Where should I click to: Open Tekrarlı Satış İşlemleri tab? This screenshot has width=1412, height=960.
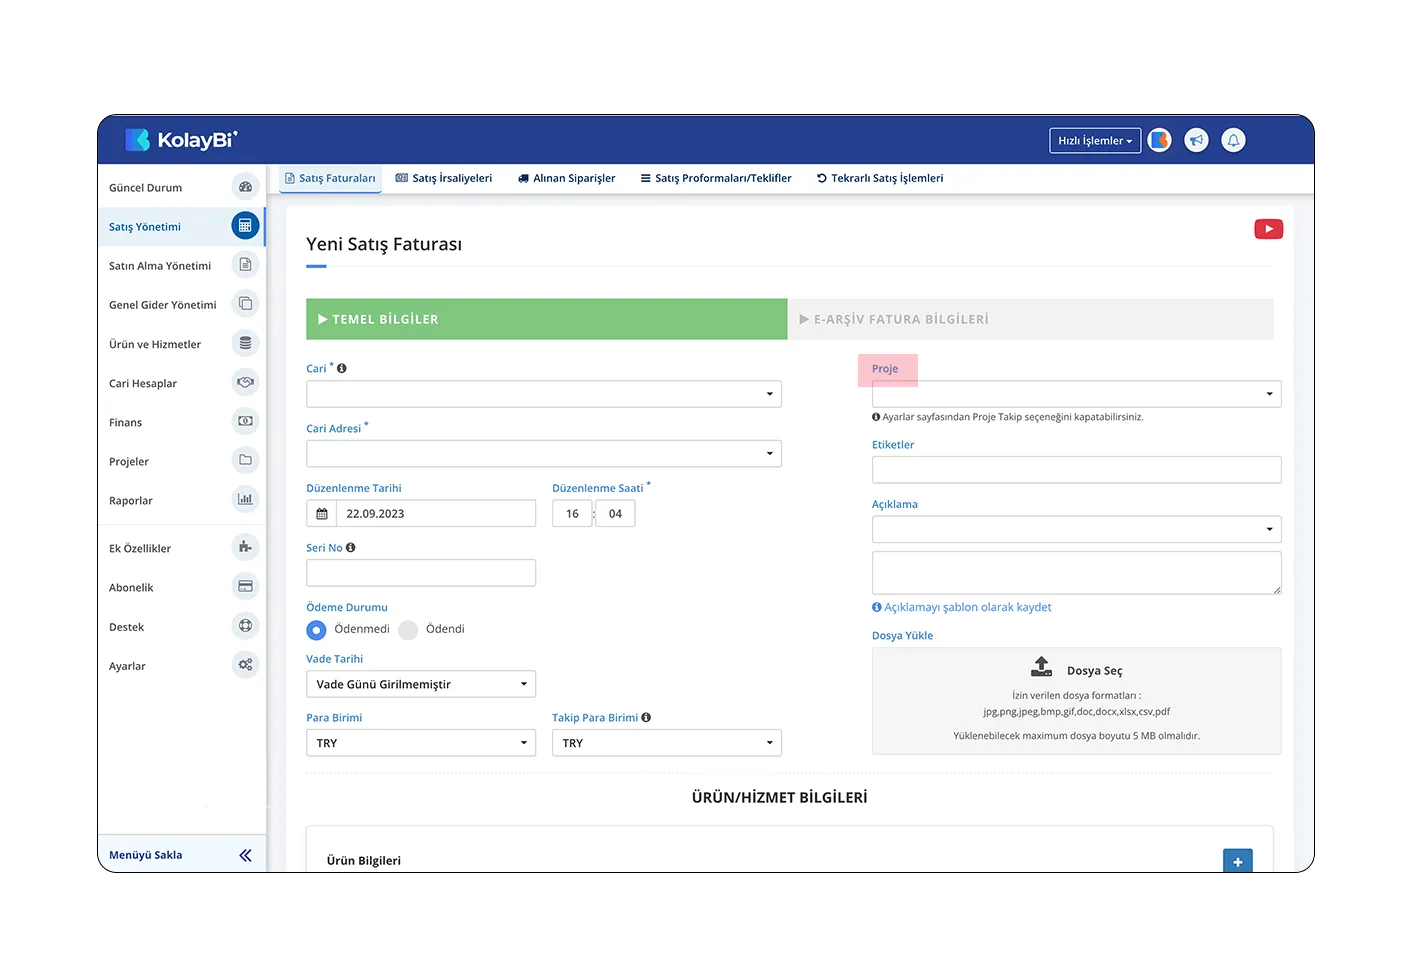tap(880, 178)
